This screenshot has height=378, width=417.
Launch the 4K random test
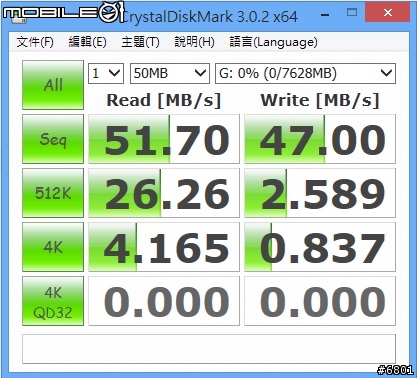[x=53, y=247]
